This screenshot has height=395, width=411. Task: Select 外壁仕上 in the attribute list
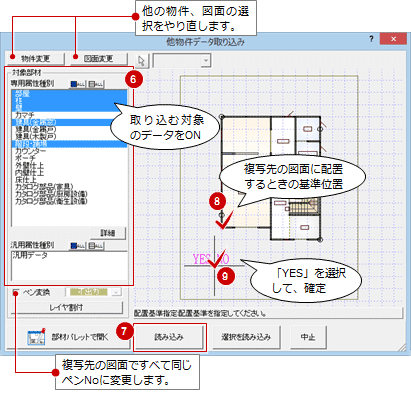[x=69, y=165]
